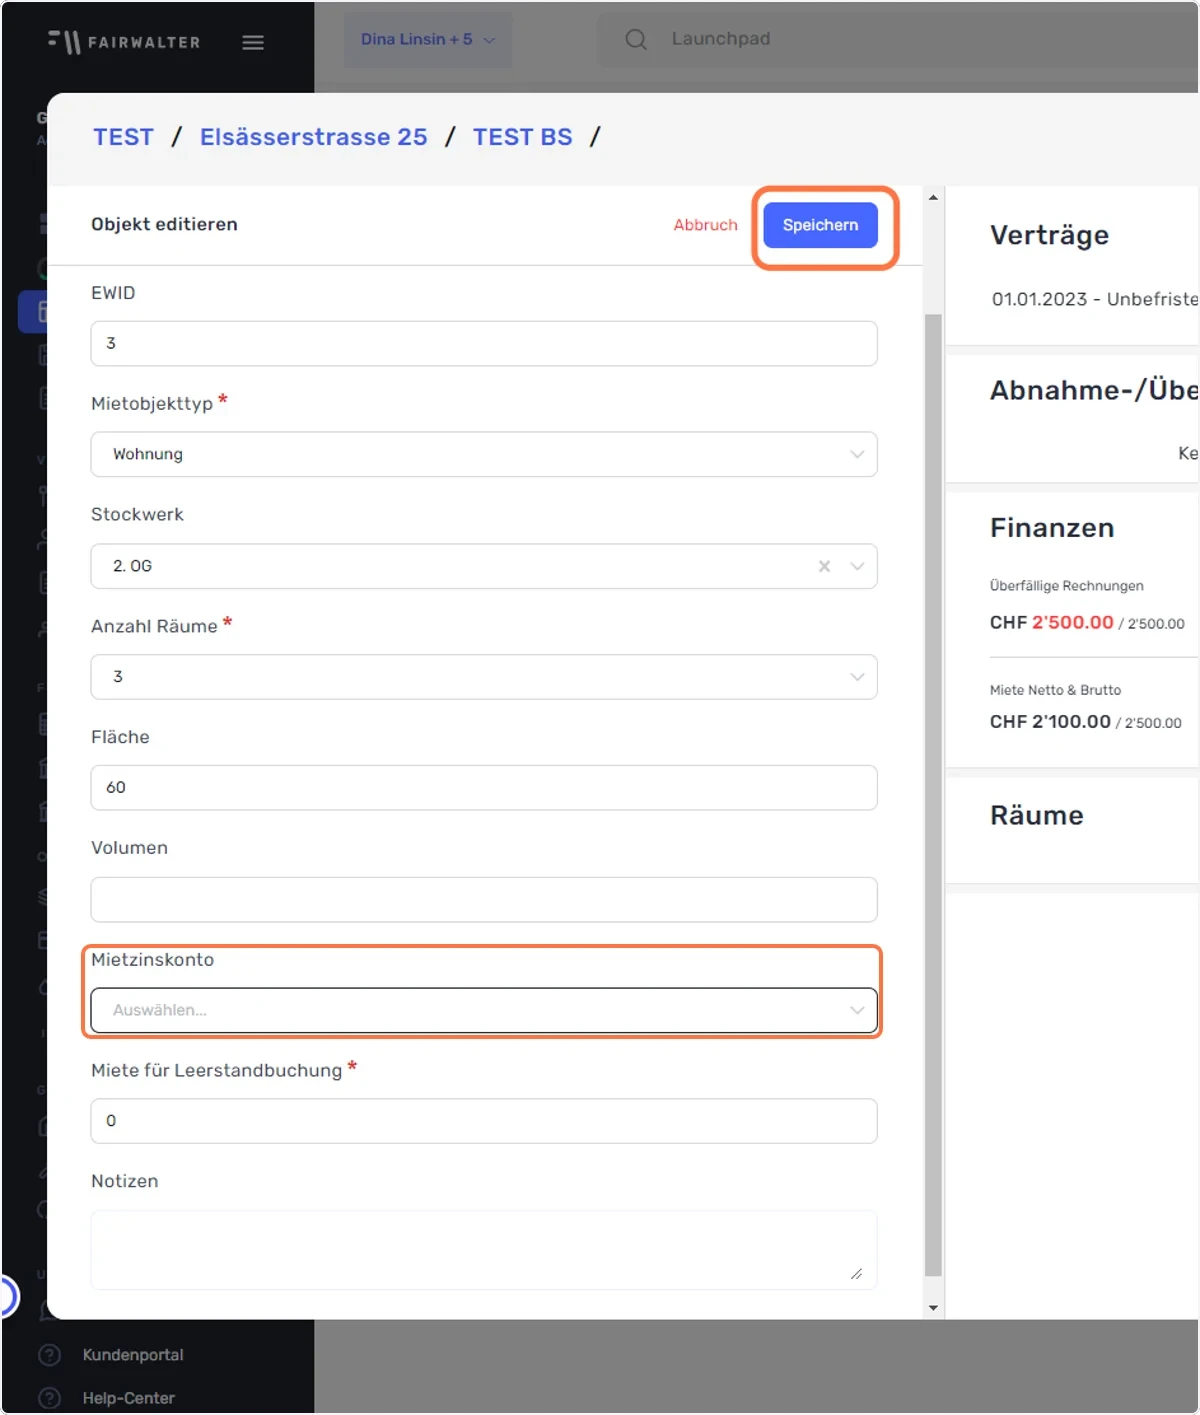Click the Finanzen heading

tap(1052, 528)
